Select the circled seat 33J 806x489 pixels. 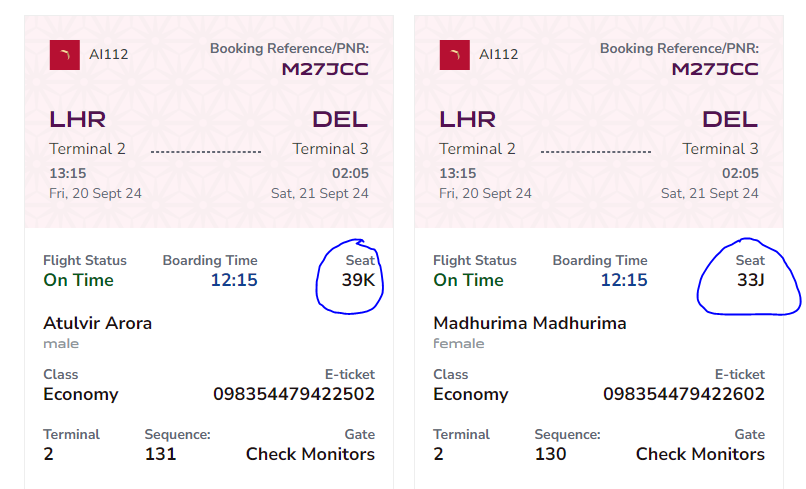750,280
